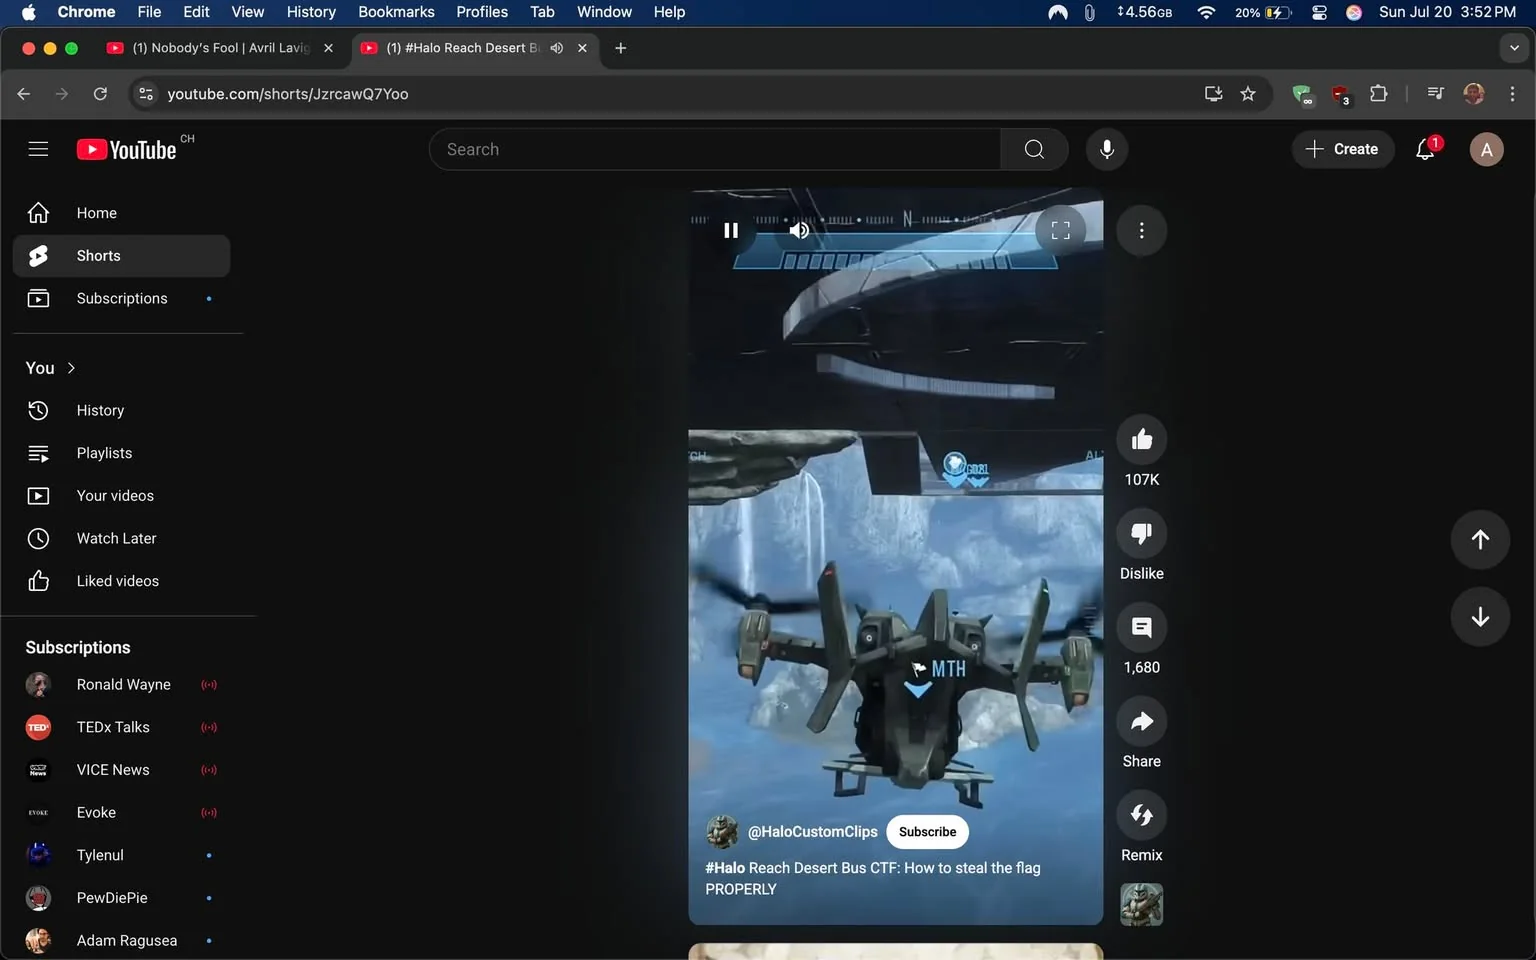Open Watch Later list
This screenshot has height=960, width=1536.
tap(121, 538)
